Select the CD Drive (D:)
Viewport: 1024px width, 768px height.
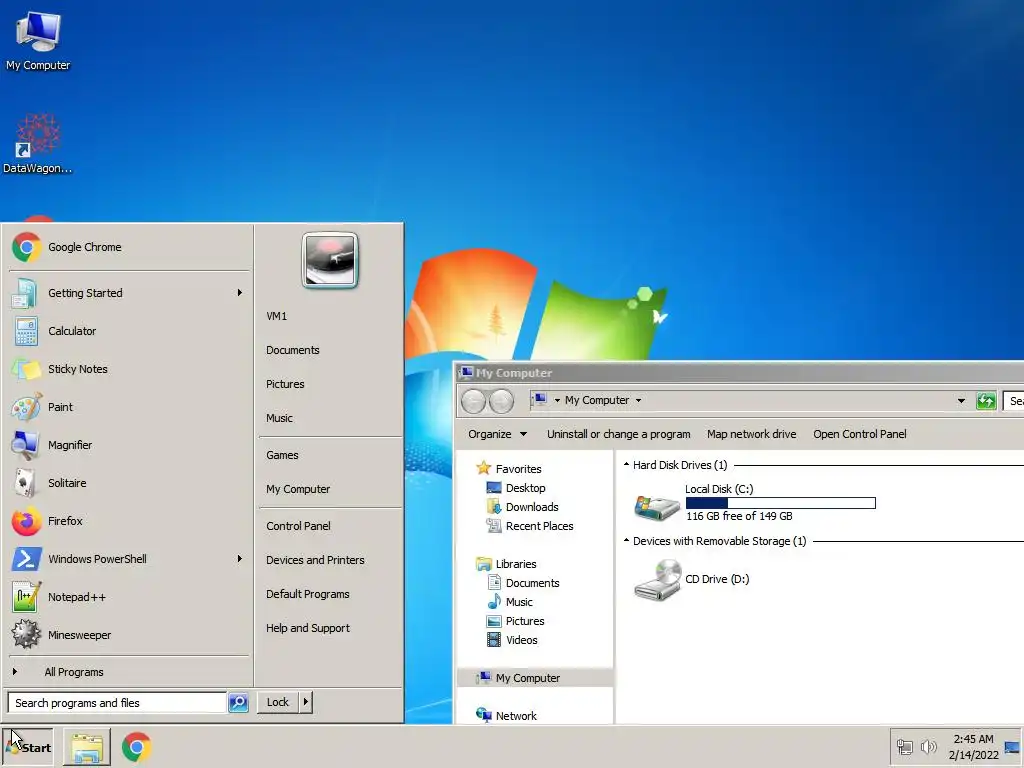point(692,579)
